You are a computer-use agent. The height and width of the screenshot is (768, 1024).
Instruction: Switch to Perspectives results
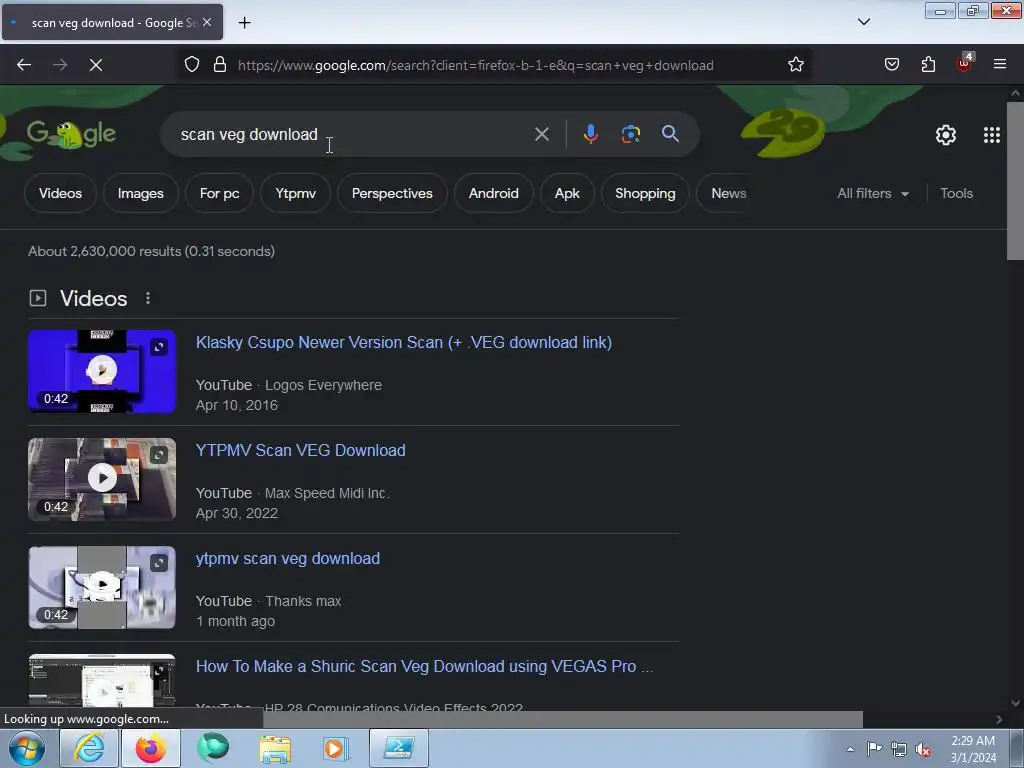pyautogui.click(x=392, y=193)
